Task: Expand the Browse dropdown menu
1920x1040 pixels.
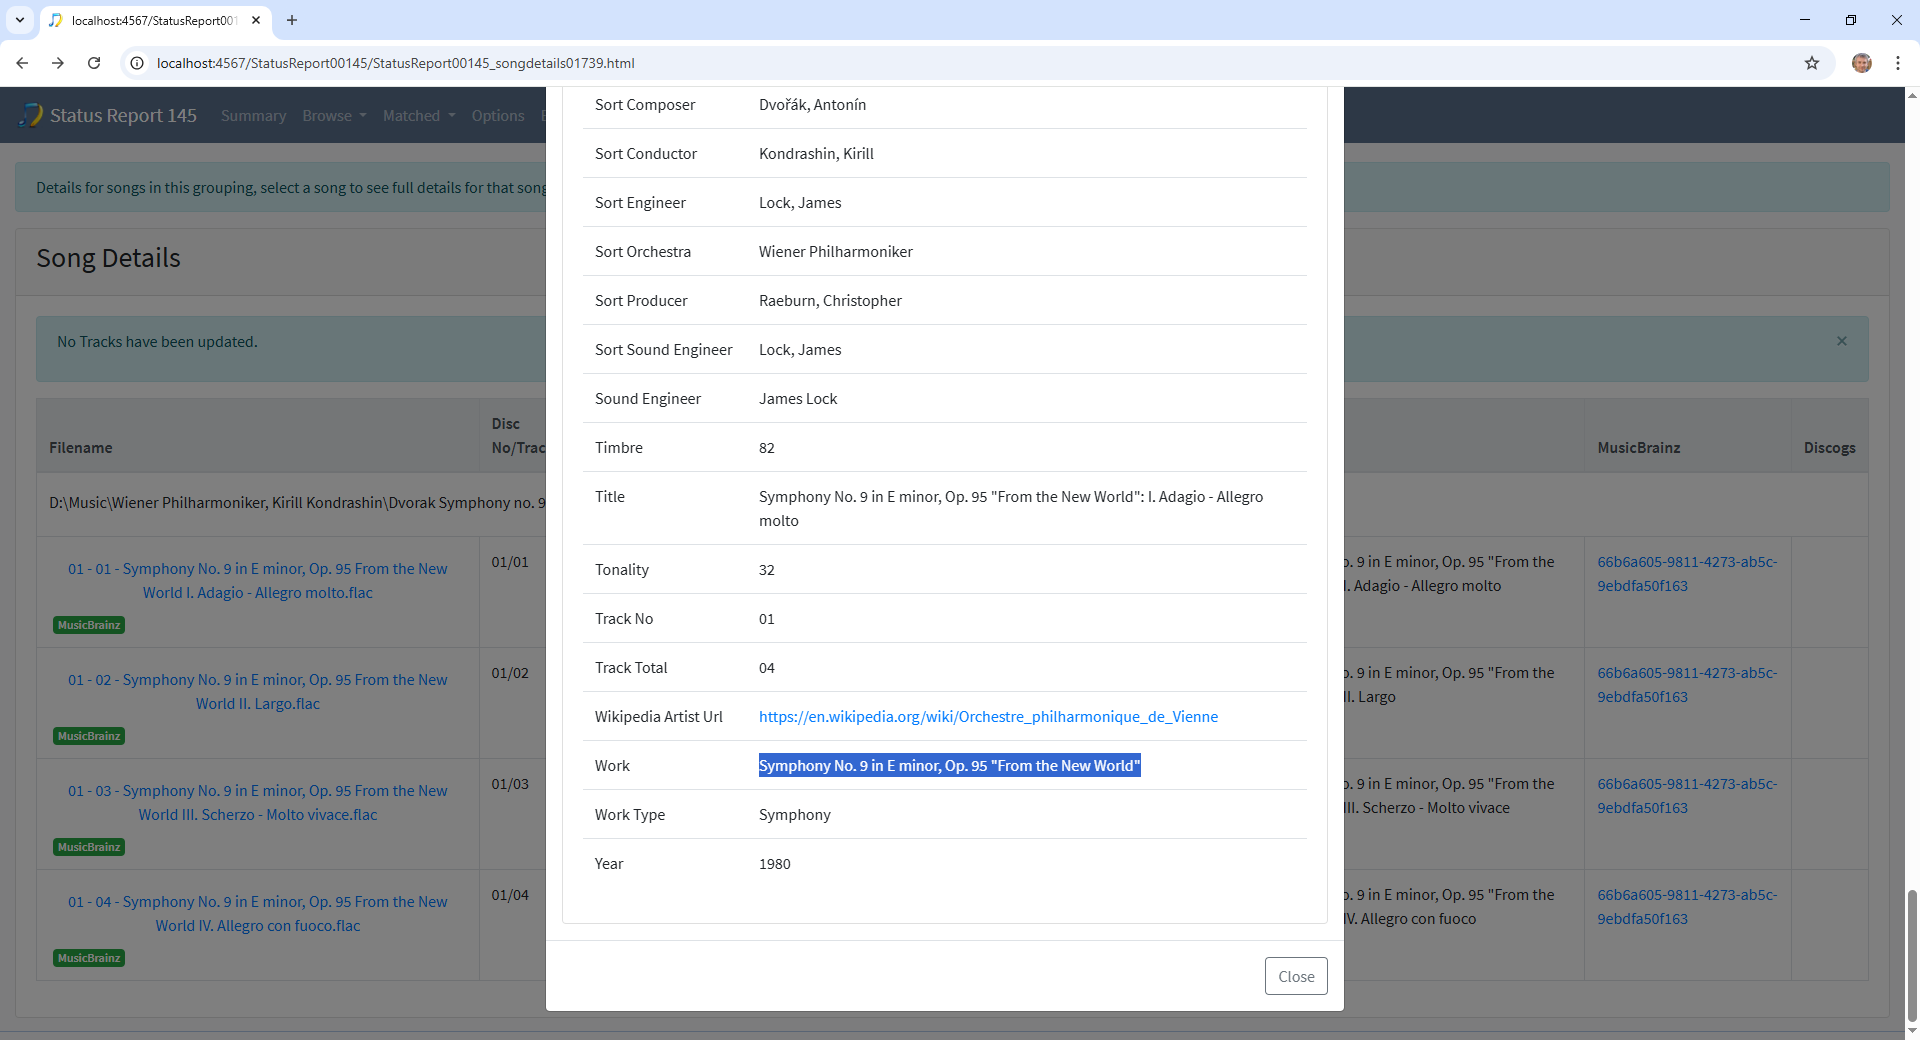Action: [334, 116]
